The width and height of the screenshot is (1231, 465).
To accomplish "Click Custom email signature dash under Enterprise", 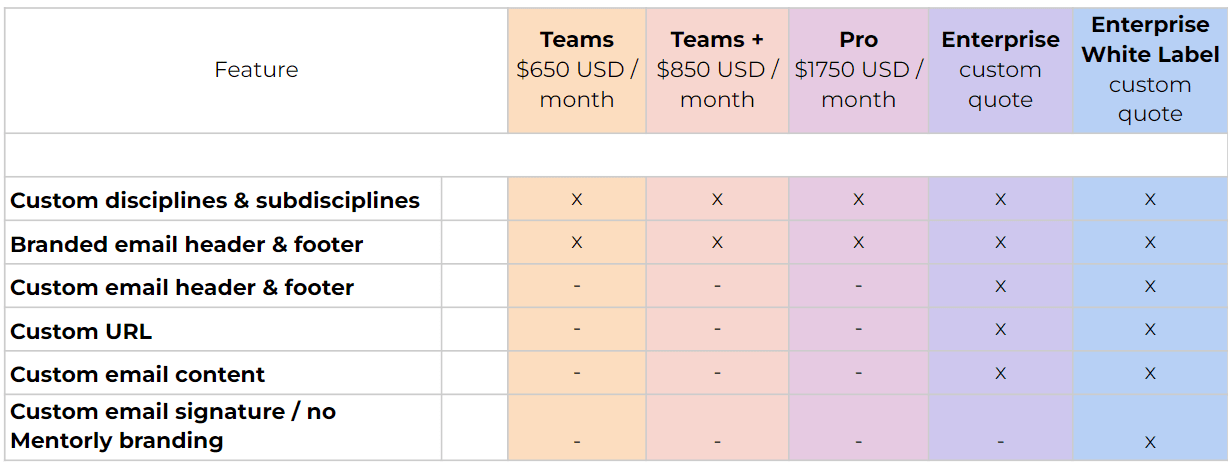I will coord(1000,442).
